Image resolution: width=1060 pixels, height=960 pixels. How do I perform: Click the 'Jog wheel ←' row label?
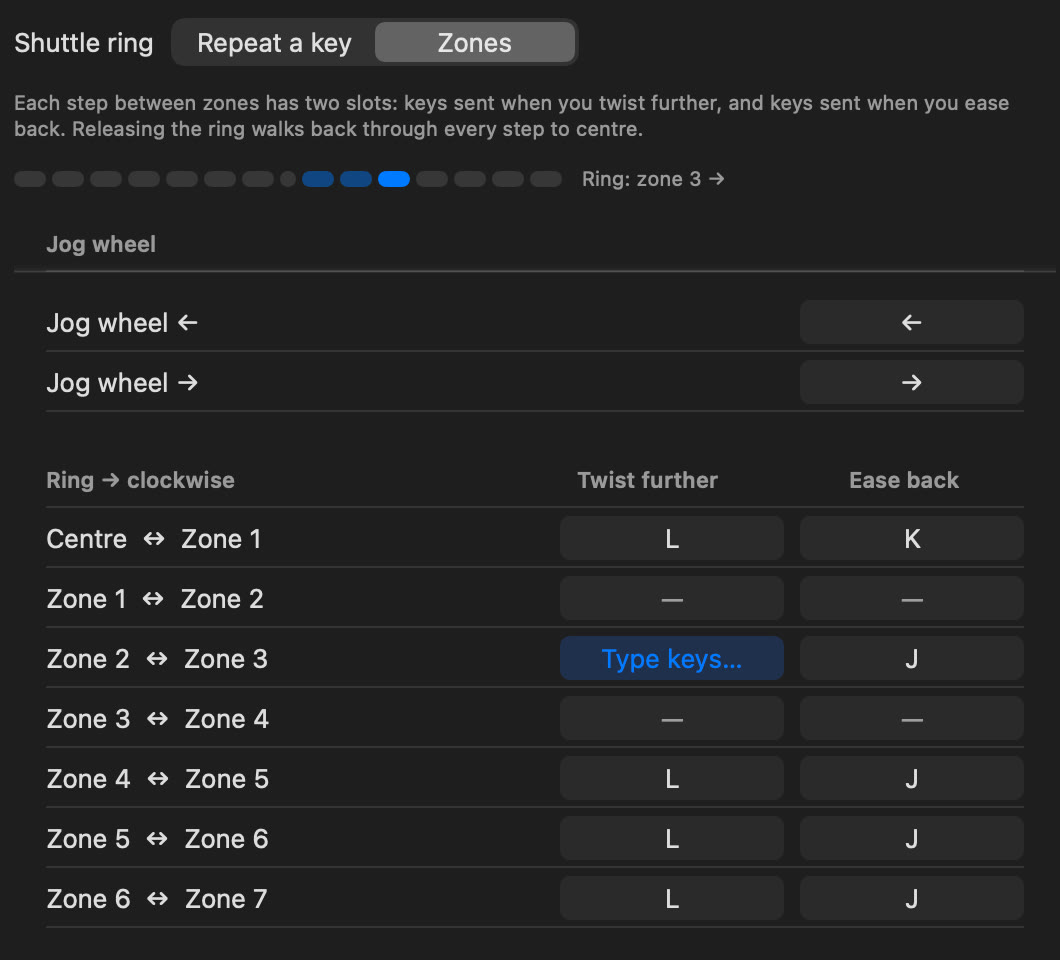[122, 323]
